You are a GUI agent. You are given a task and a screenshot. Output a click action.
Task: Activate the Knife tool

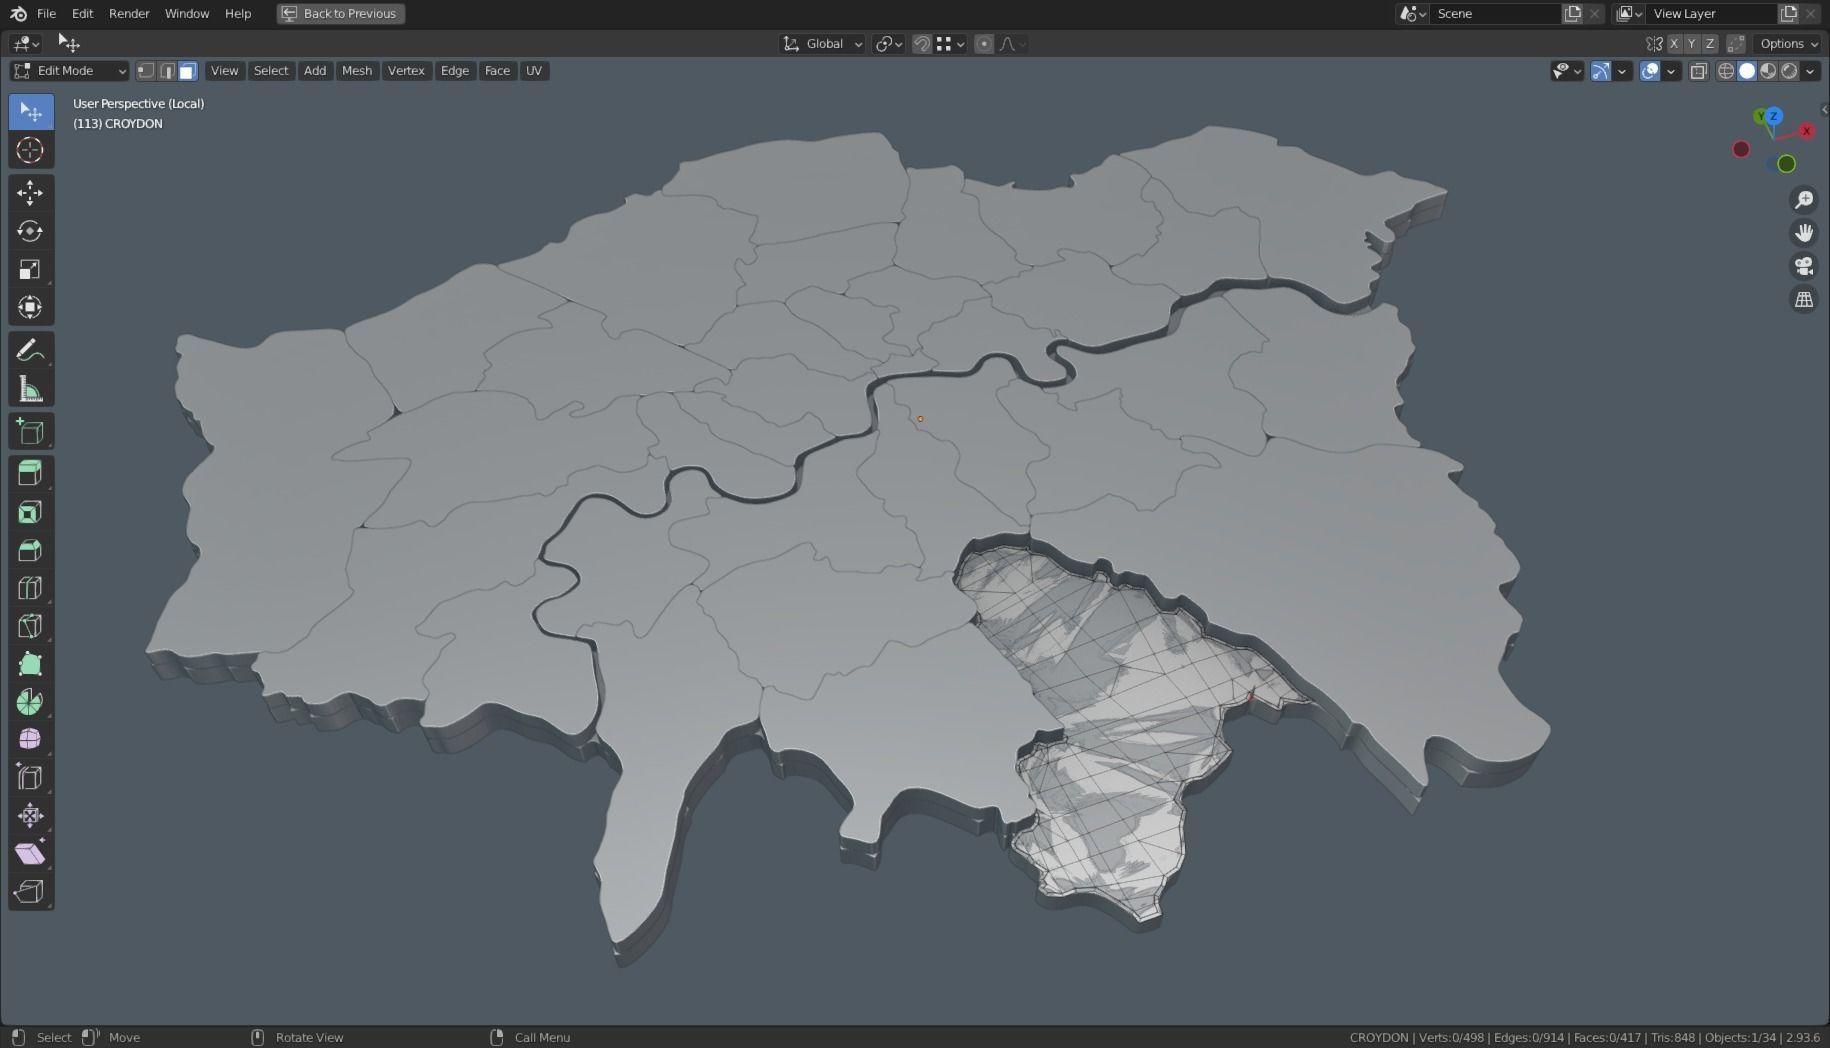tap(31, 626)
